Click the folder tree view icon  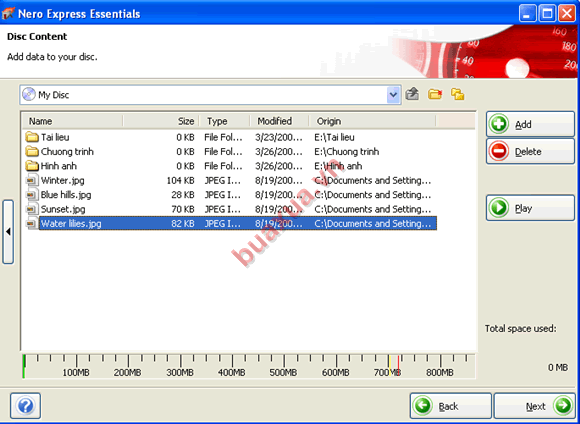458,94
